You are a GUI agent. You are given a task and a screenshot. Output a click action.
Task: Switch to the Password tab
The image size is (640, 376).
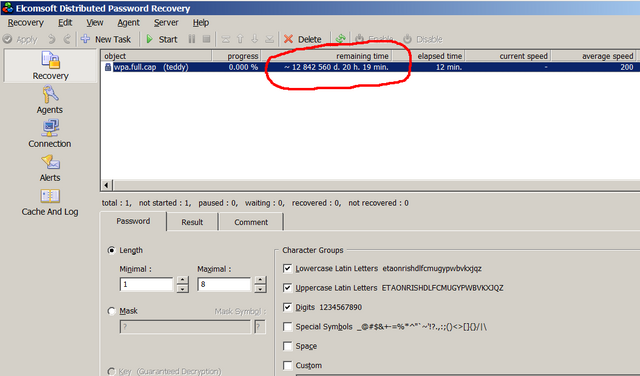133,221
